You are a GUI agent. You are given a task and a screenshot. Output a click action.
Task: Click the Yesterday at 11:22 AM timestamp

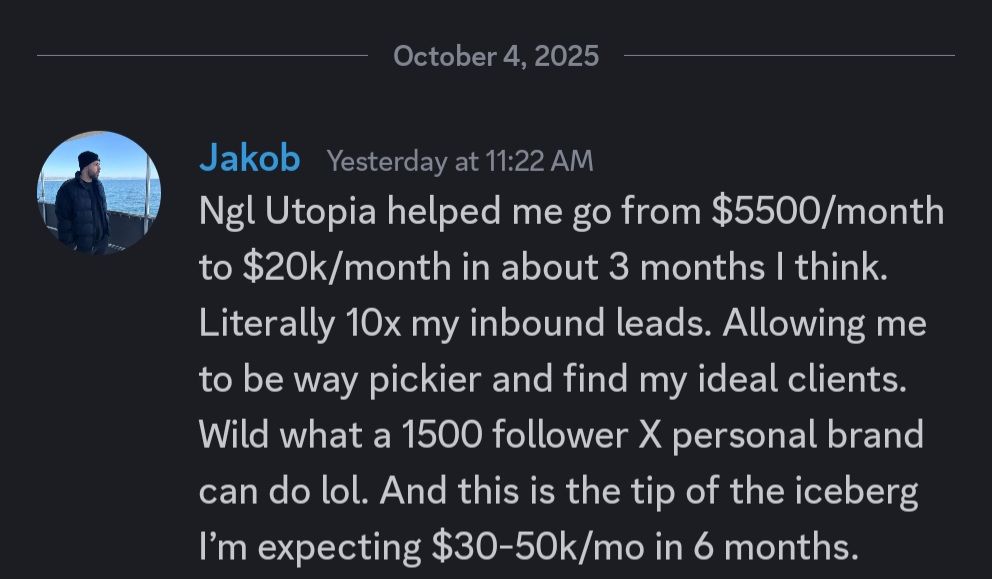[460, 160]
